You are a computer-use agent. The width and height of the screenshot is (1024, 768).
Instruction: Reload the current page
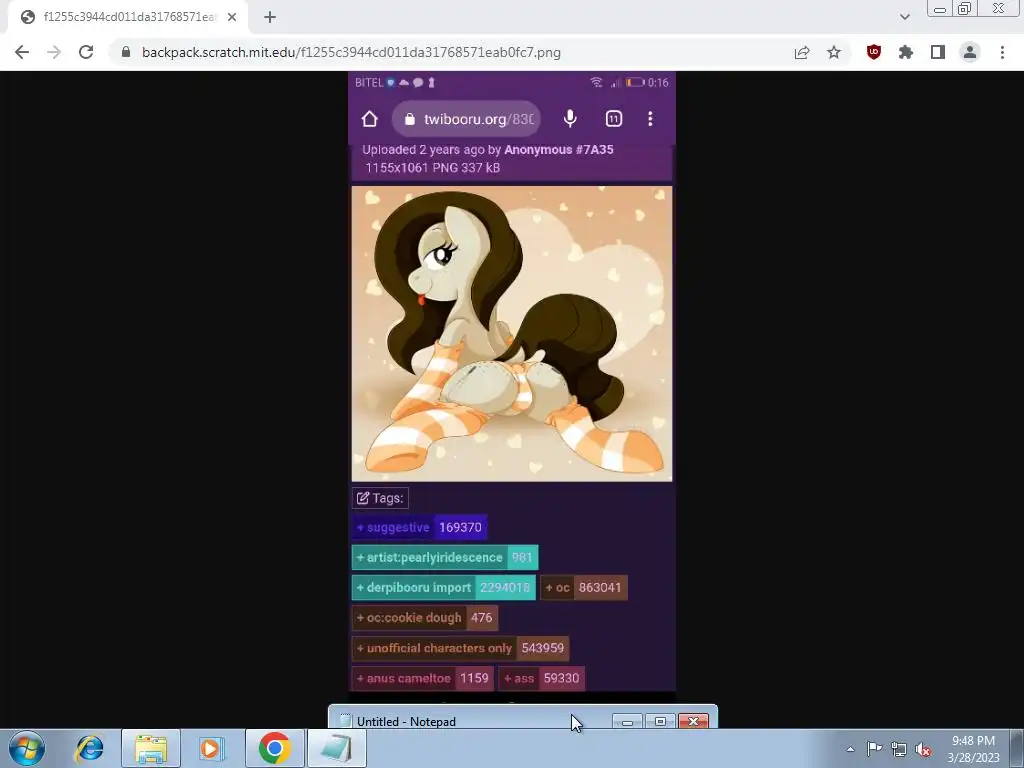86,52
